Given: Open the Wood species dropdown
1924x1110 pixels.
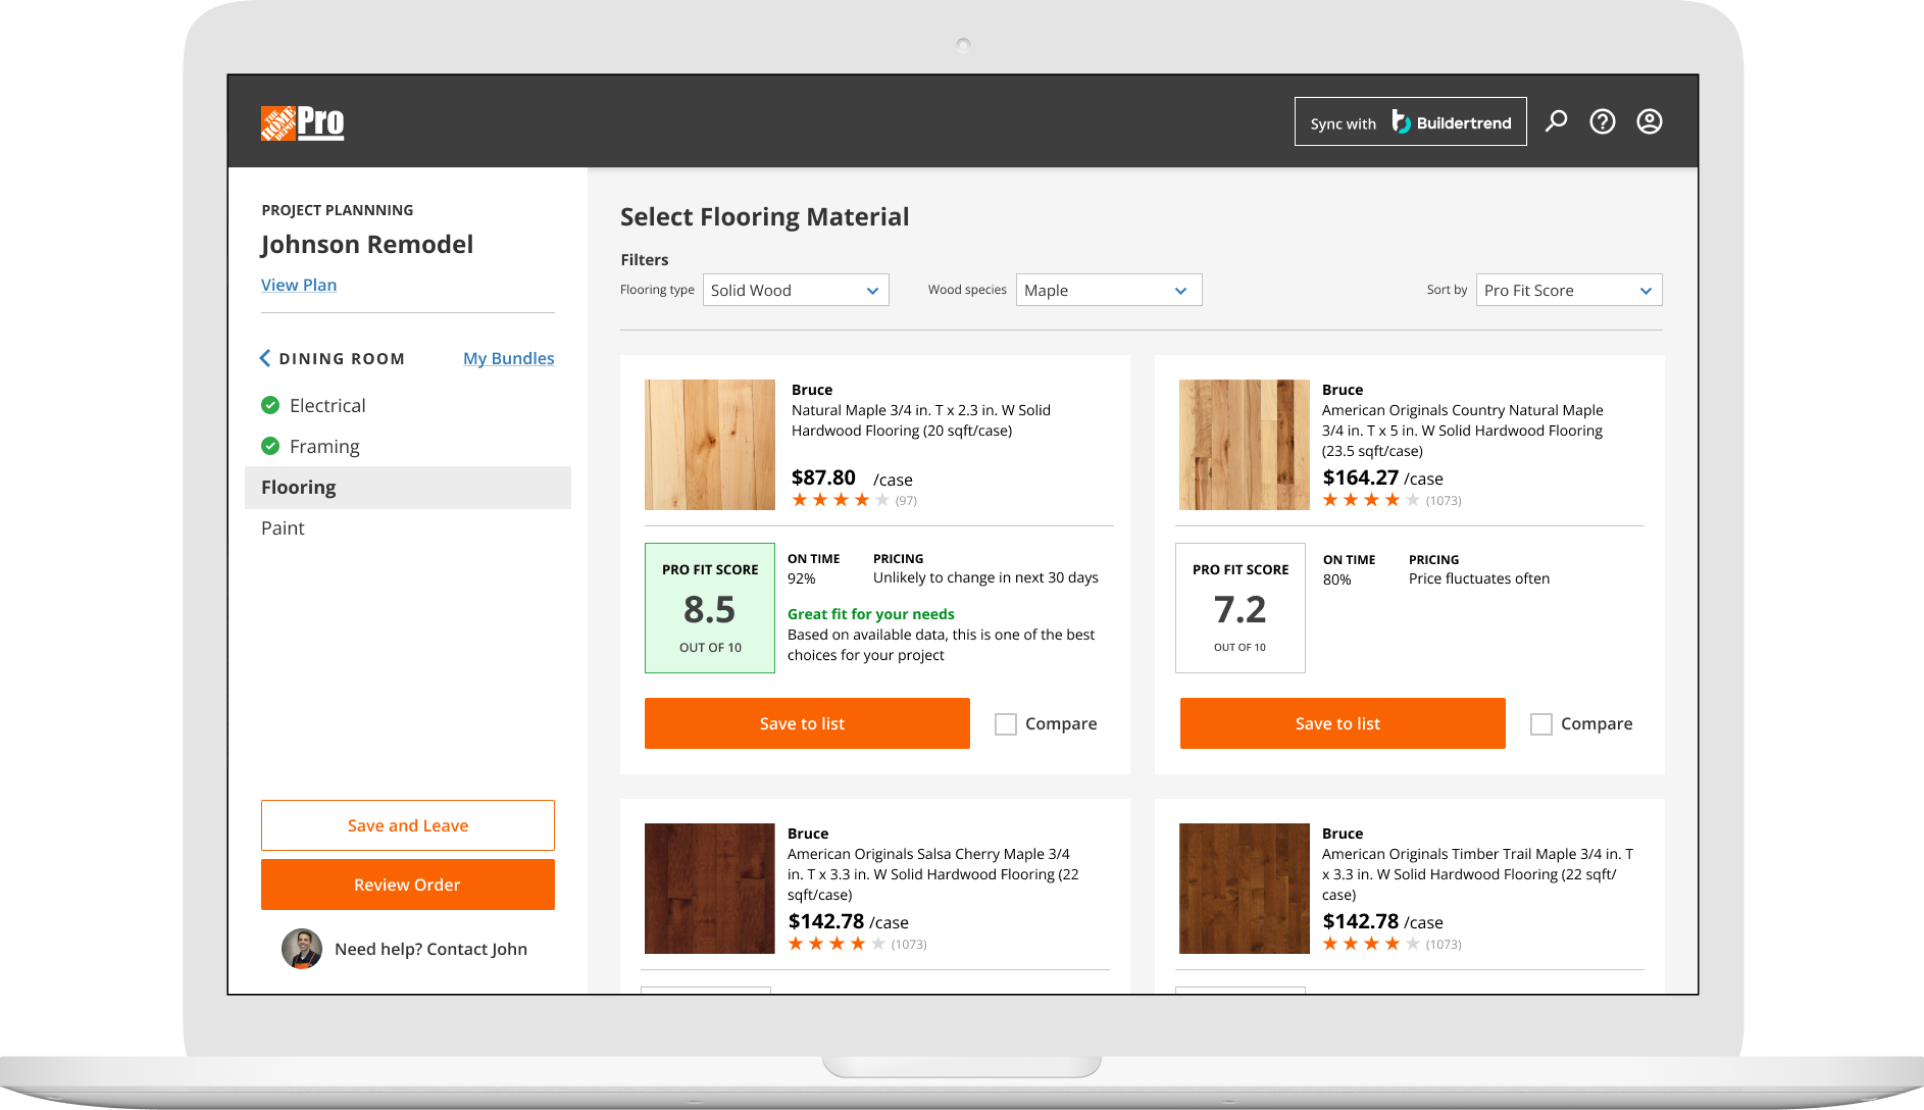Looking at the screenshot, I should pyautogui.click(x=1108, y=290).
